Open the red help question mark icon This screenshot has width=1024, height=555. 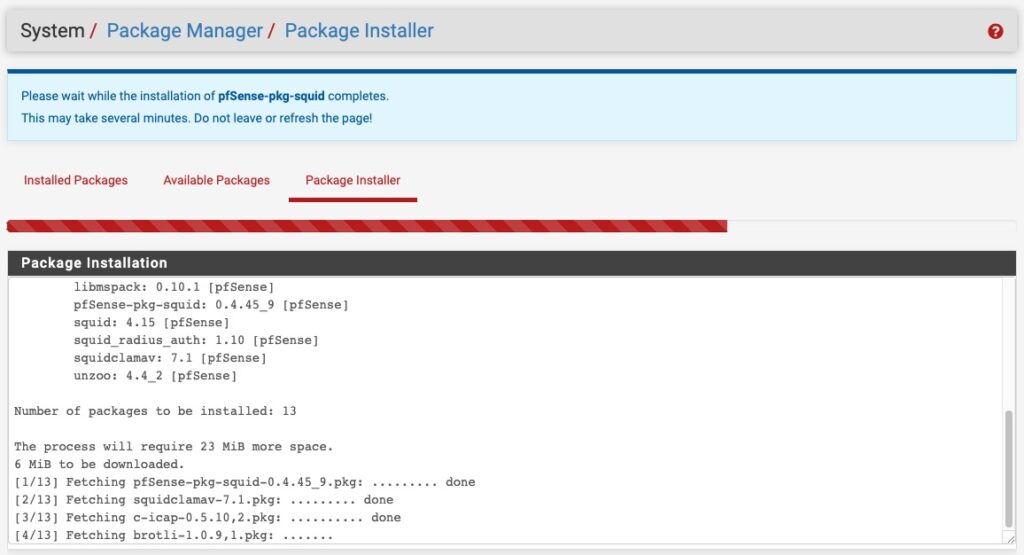(x=995, y=31)
